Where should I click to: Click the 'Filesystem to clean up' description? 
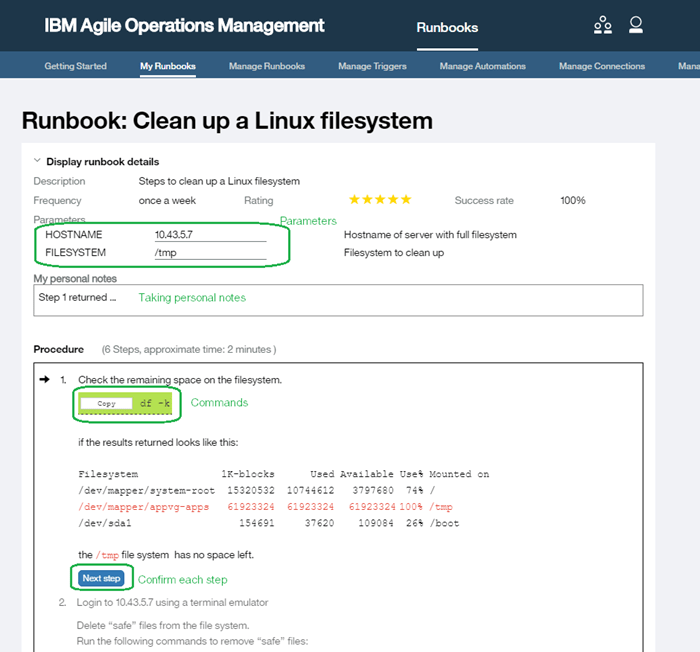point(394,253)
